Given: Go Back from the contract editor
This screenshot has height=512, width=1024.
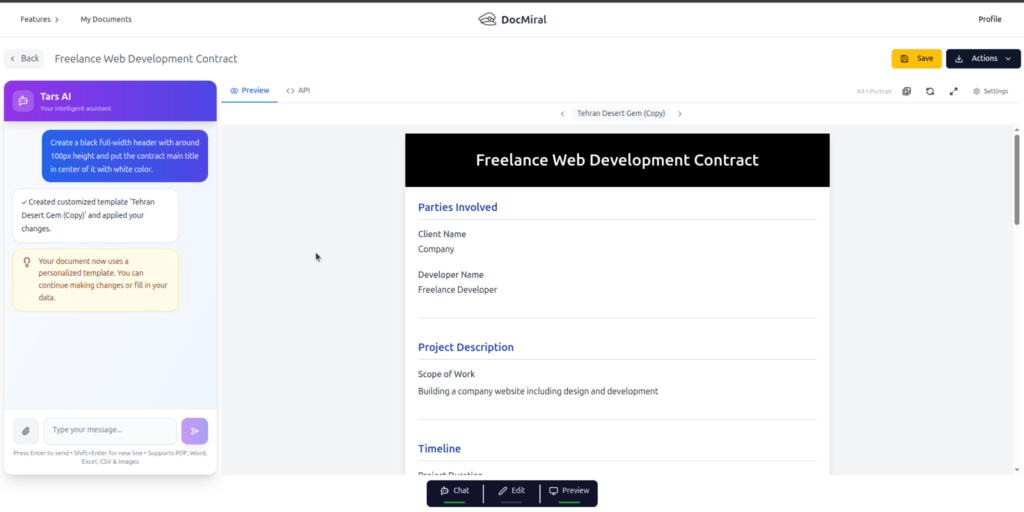Looking at the screenshot, I should [x=25, y=59].
